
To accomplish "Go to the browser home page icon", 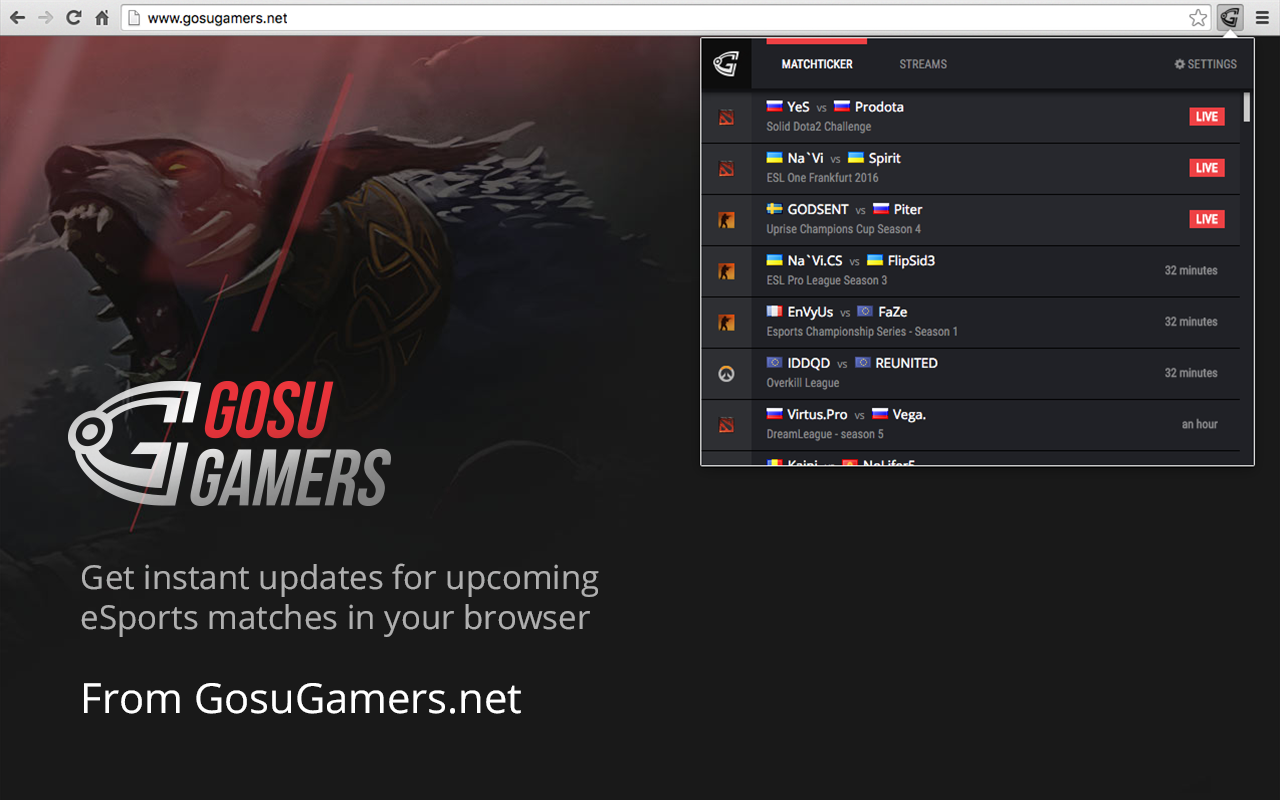I will click(x=102, y=17).
